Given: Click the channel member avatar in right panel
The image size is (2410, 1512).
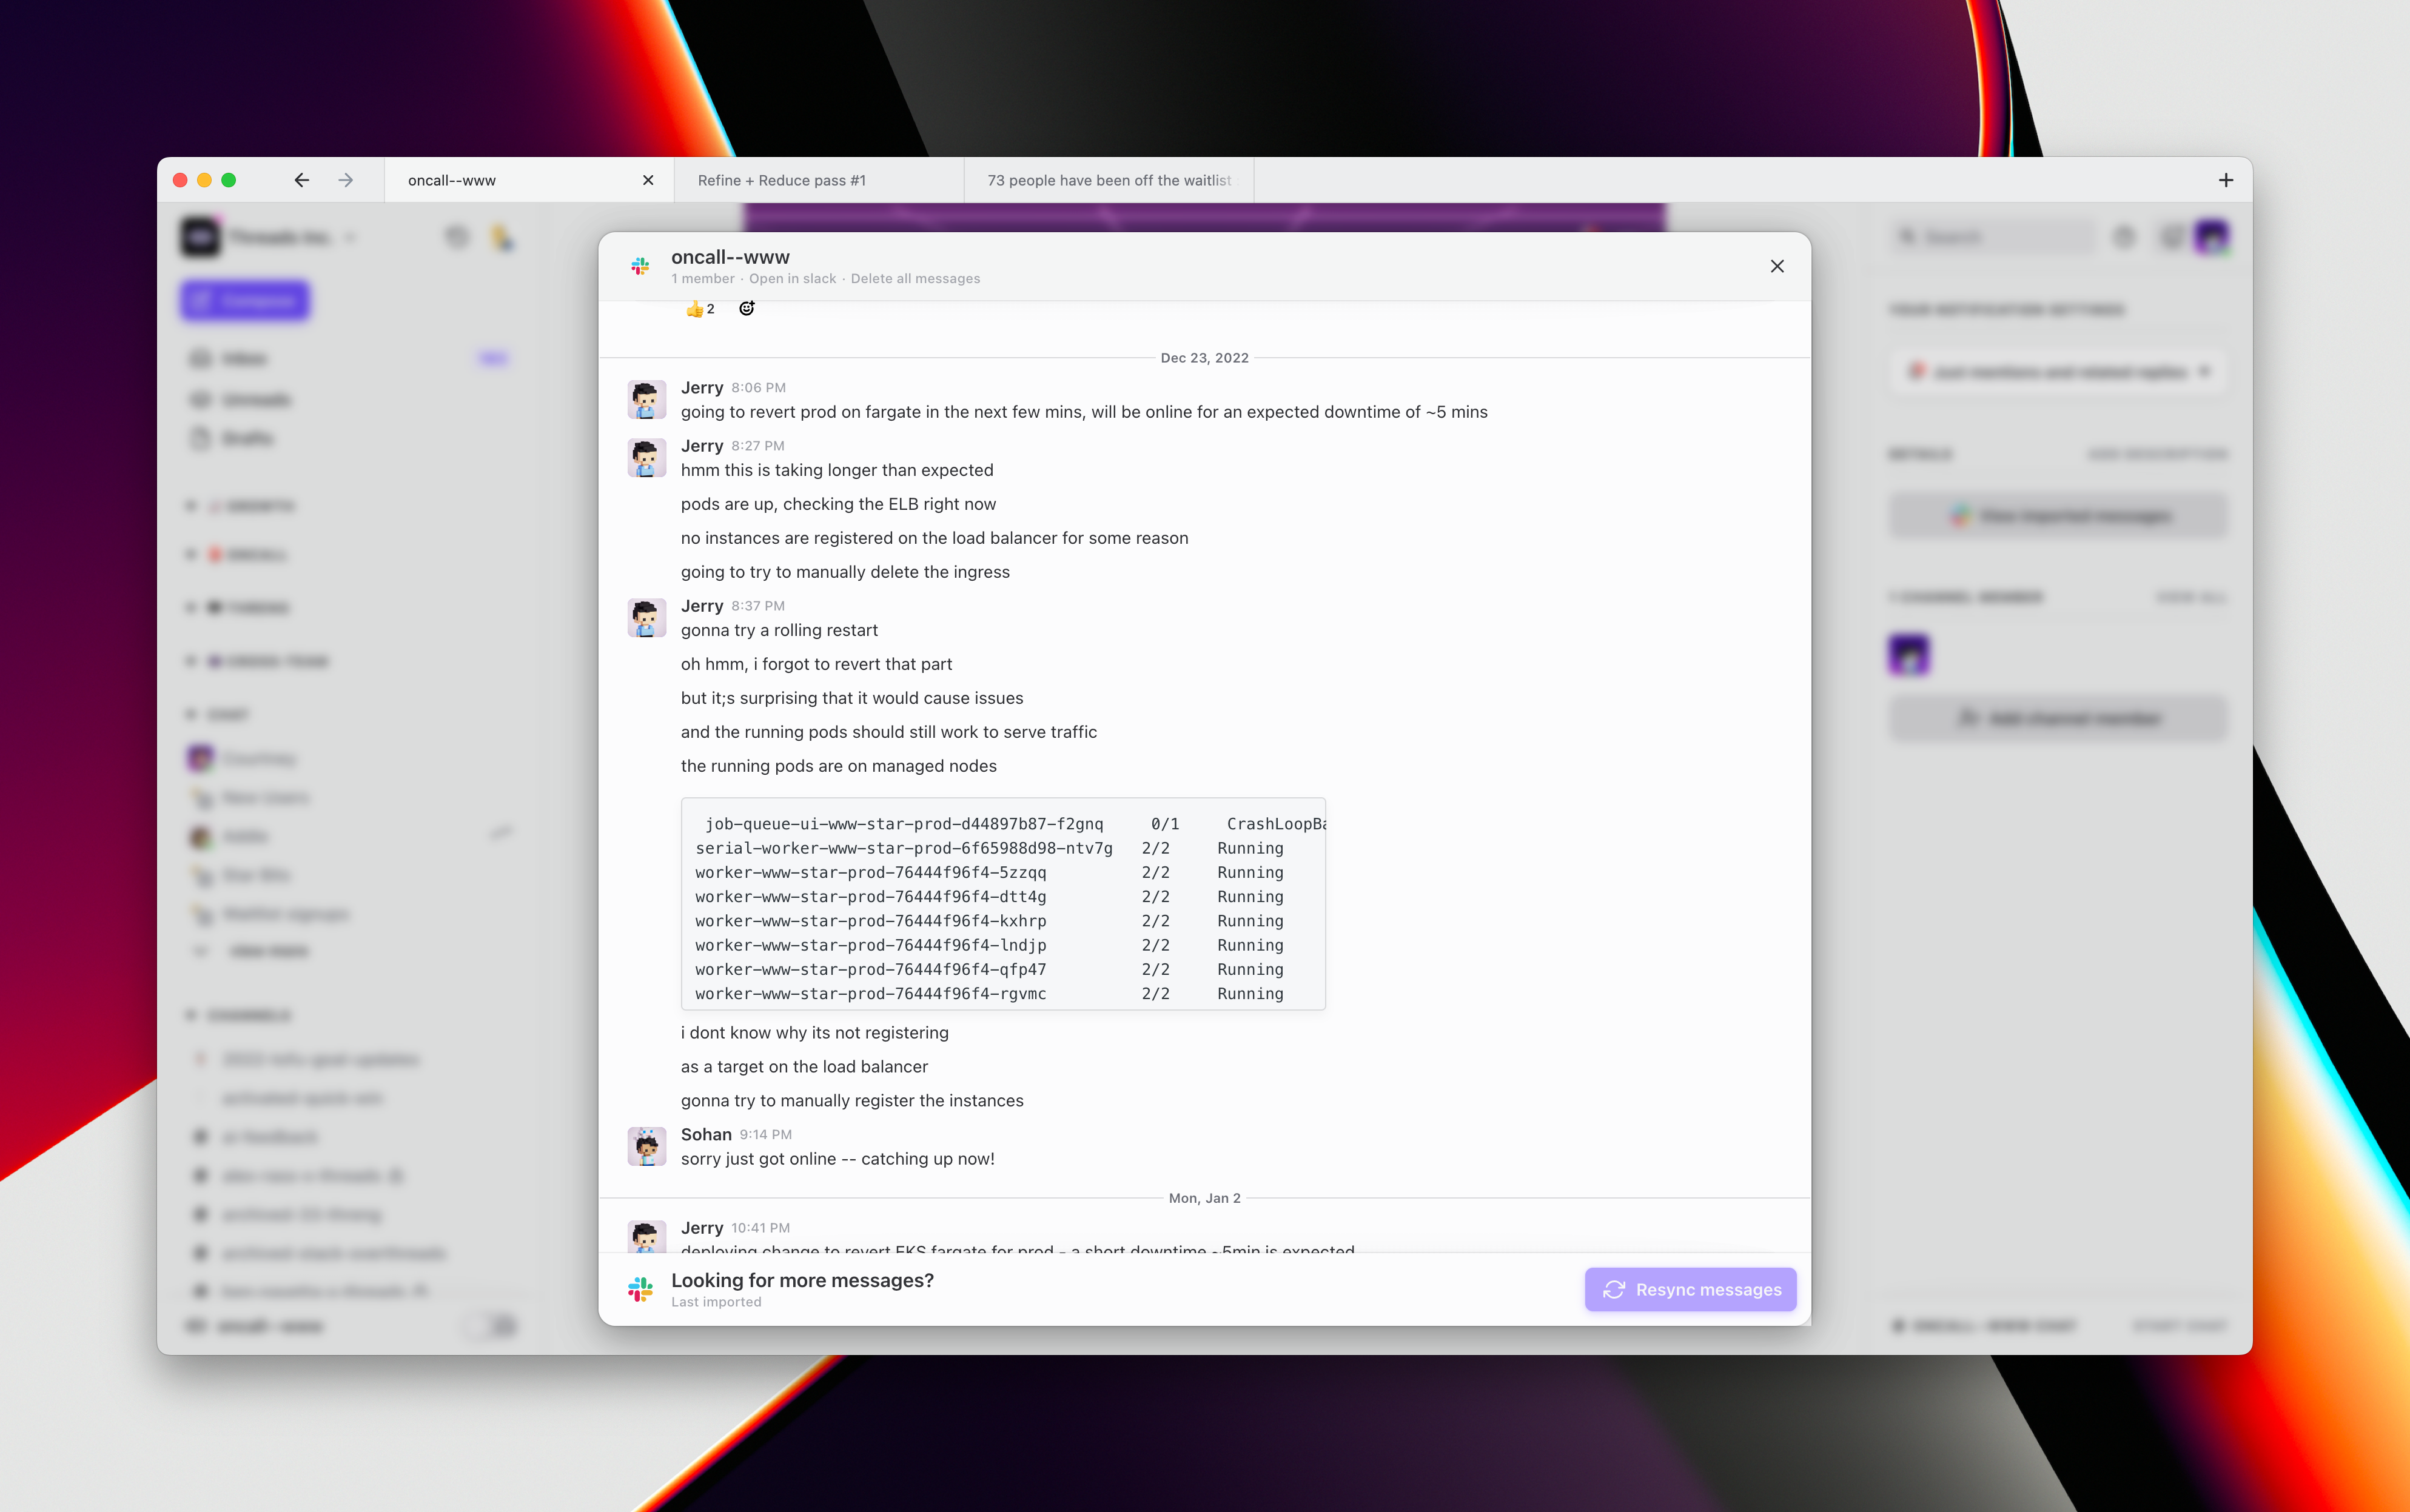Looking at the screenshot, I should coord(1909,656).
